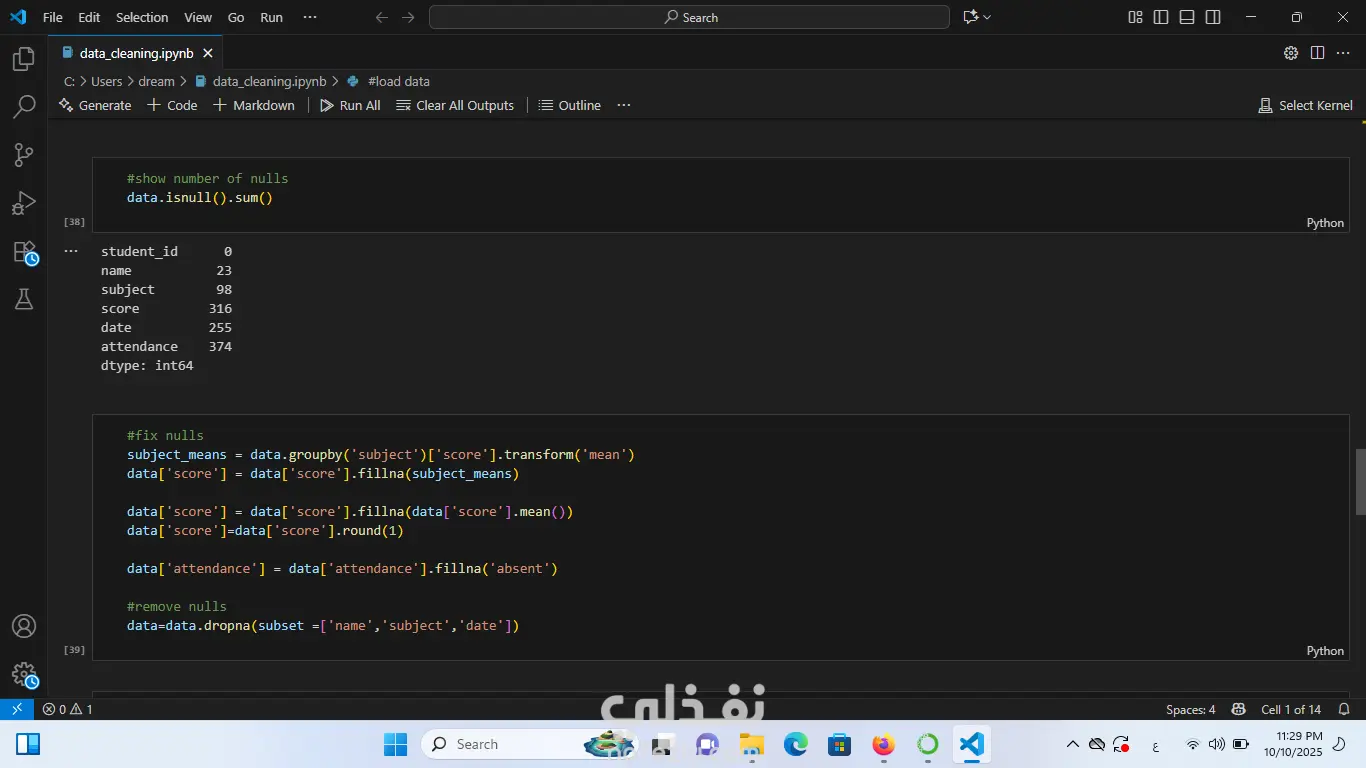Toggle the primary side bar

(x=1161, y=17)
